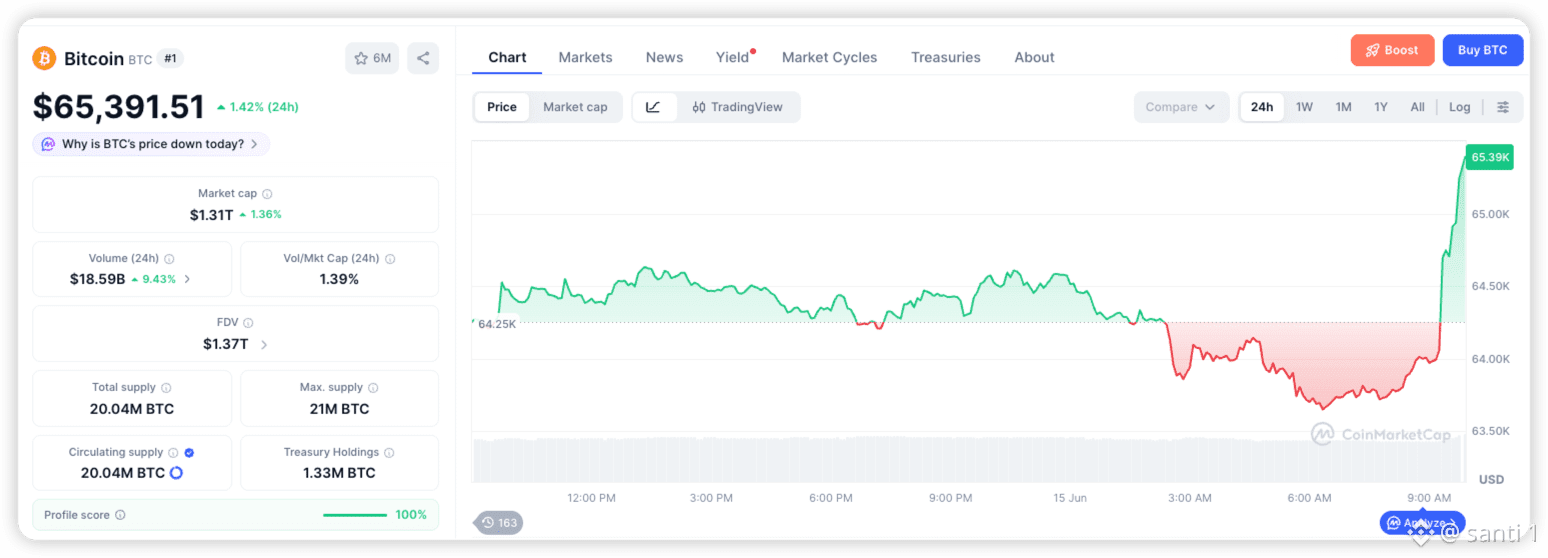Screen dimensions: 1548x558
Task: Click the green 65.39K price label
Action: pos(1489,157)
